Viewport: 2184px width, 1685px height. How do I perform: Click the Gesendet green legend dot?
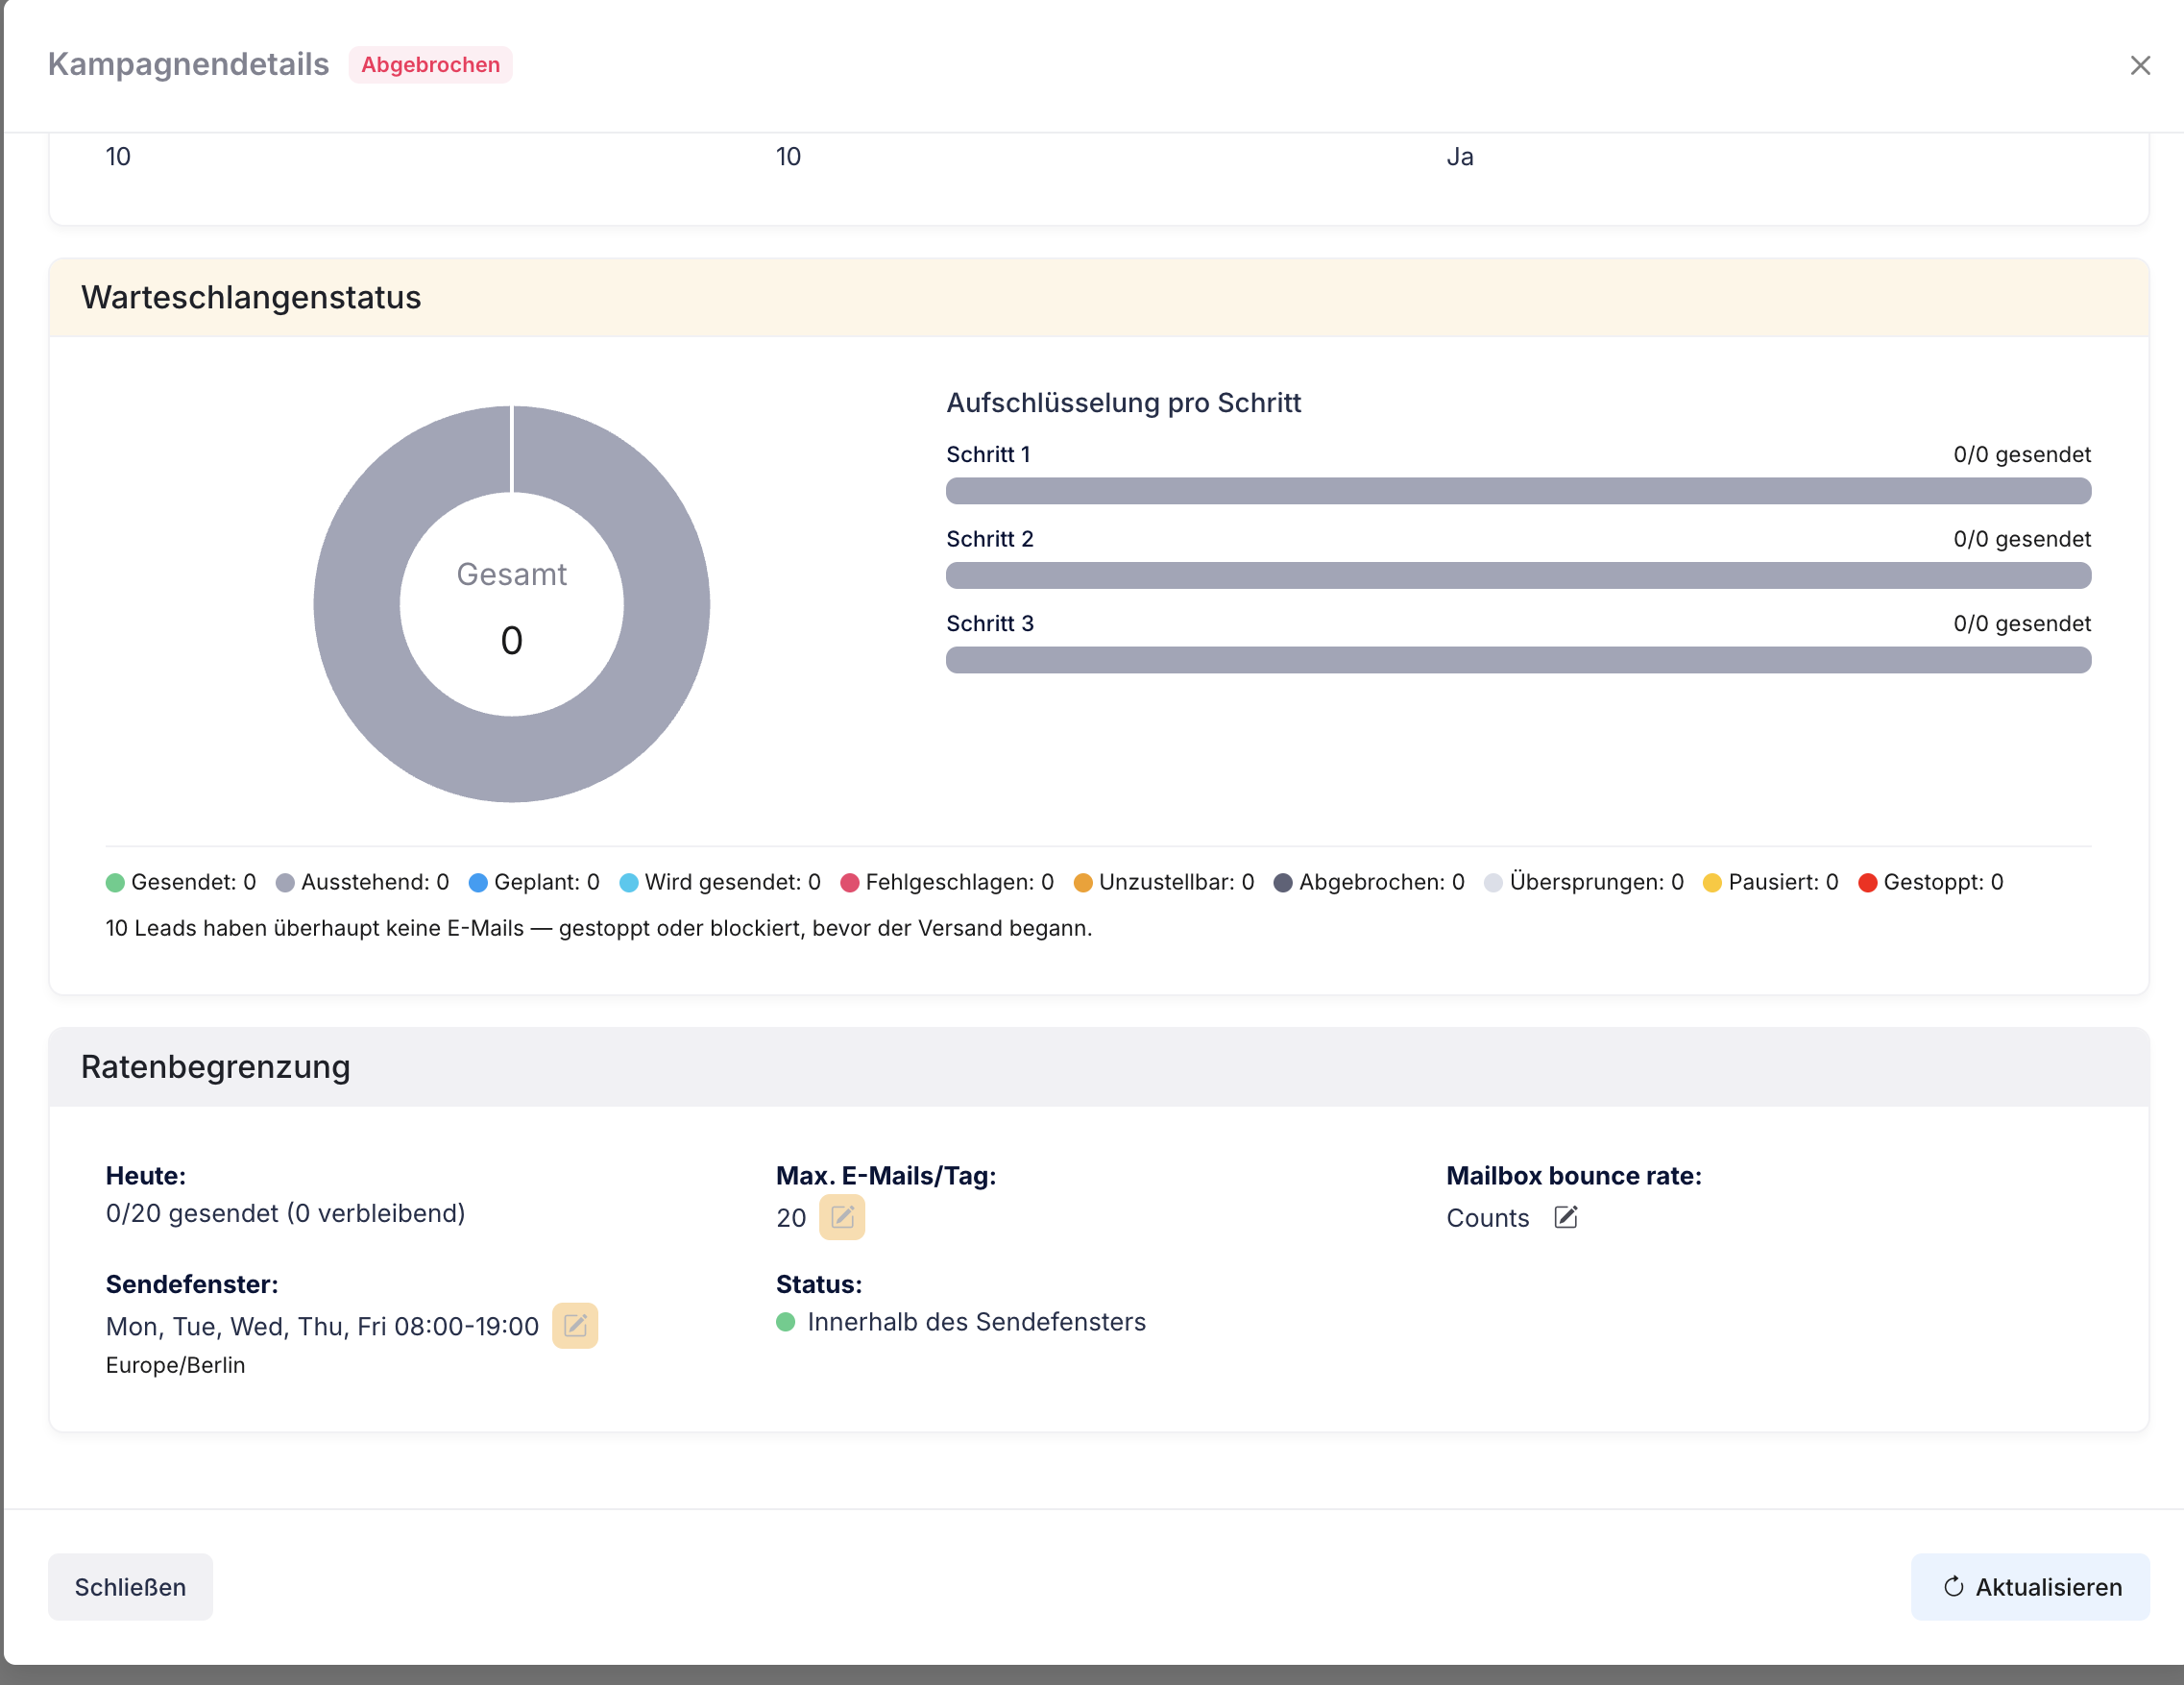click(x=115, y=883)
